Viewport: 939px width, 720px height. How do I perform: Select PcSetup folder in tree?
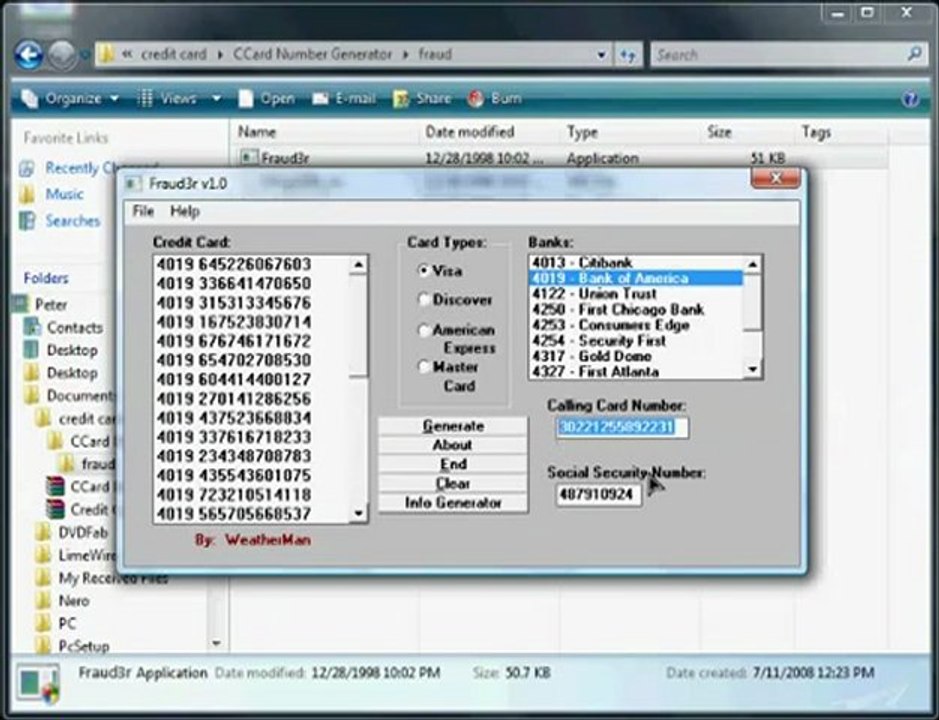coord(84,646)
